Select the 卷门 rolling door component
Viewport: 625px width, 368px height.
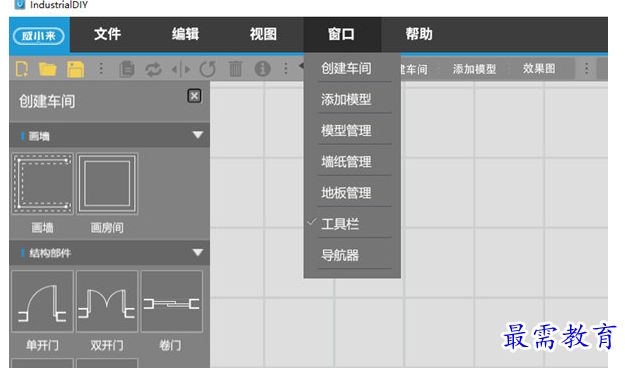172,301
